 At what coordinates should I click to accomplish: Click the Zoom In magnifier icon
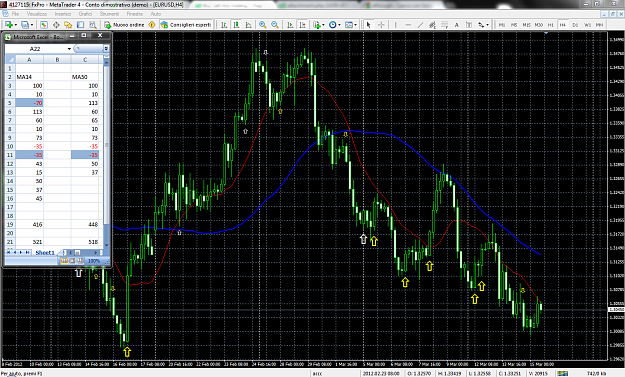pyautogui.click(x=263, y=25)
